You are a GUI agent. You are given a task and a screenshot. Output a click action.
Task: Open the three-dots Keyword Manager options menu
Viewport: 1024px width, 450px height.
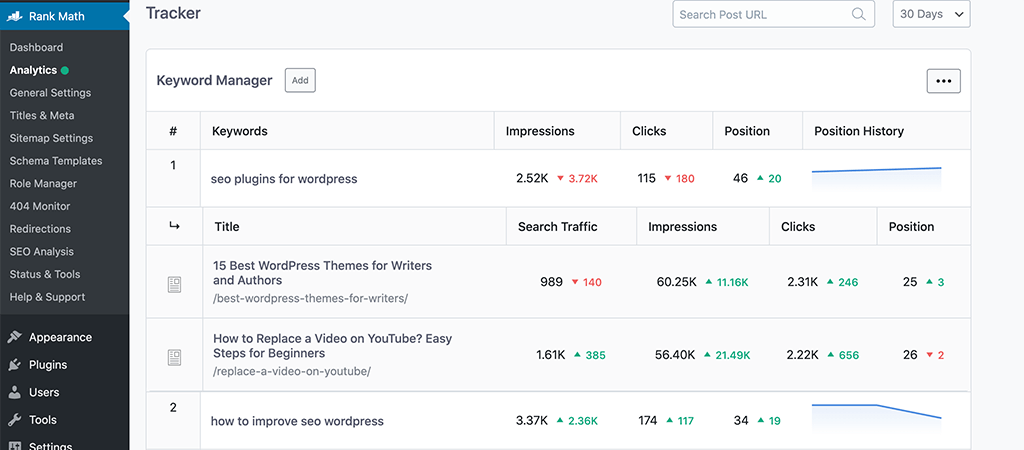tap(943, 81)
